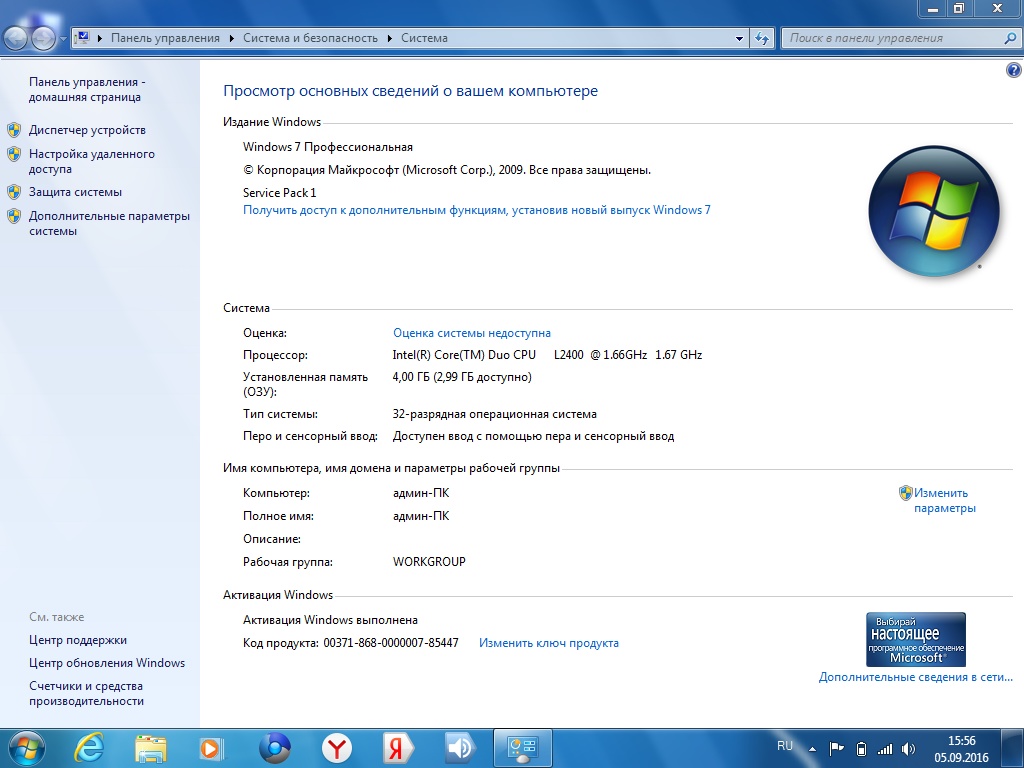Launch Windows Media Player from the taskbar
The width and height of the screenshot is (1024, 768).
(212, 748)
